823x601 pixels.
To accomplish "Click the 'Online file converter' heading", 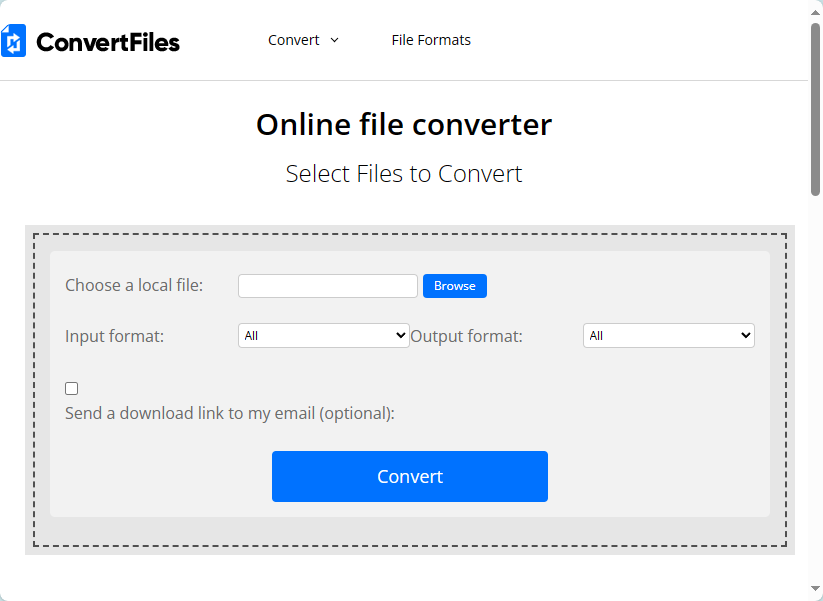I will pos(404,125).
